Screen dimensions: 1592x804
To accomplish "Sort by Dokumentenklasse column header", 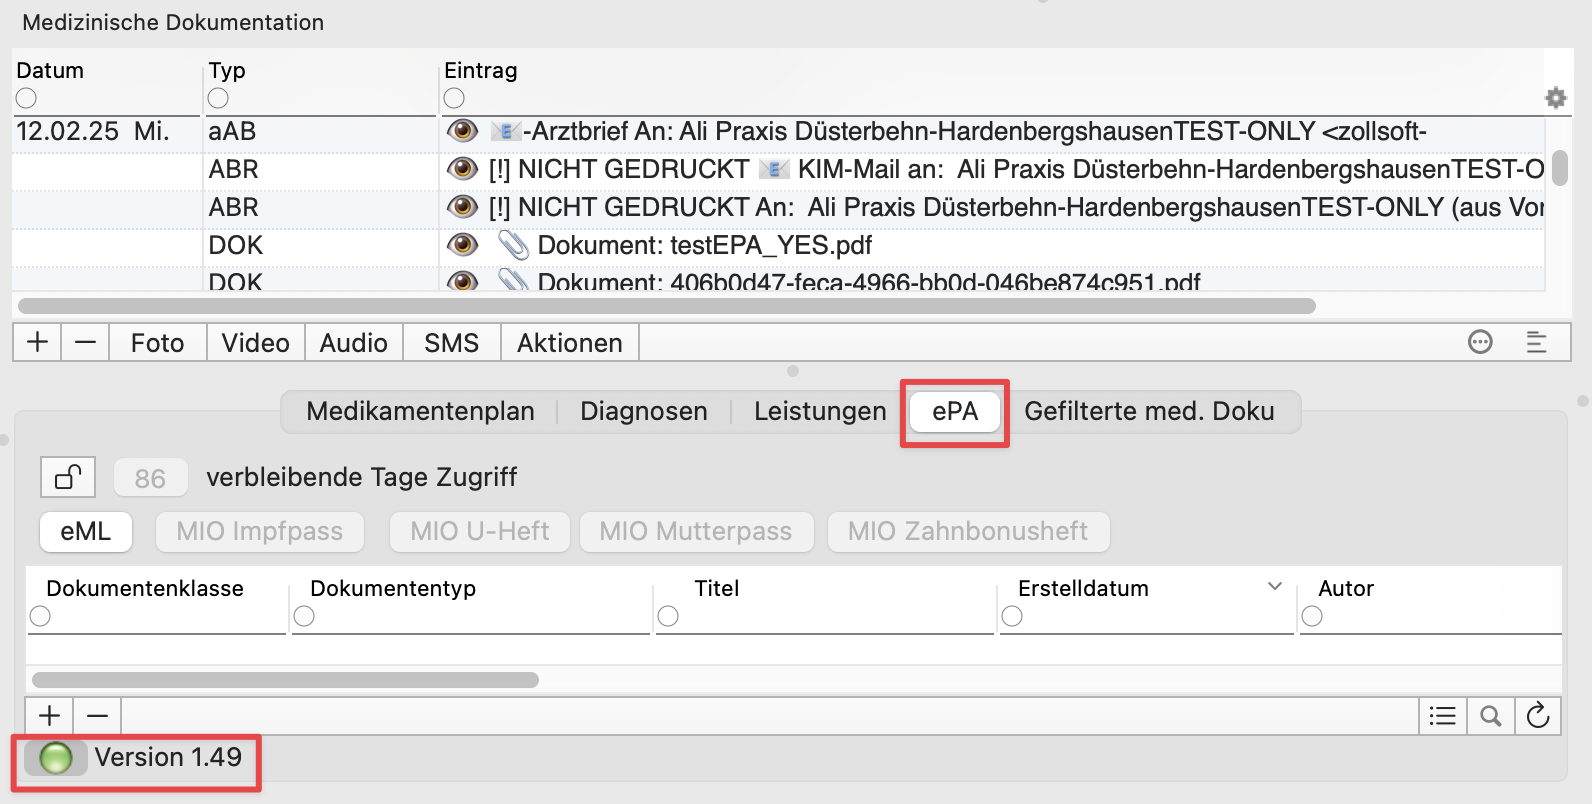I will (x=145, y=588).
